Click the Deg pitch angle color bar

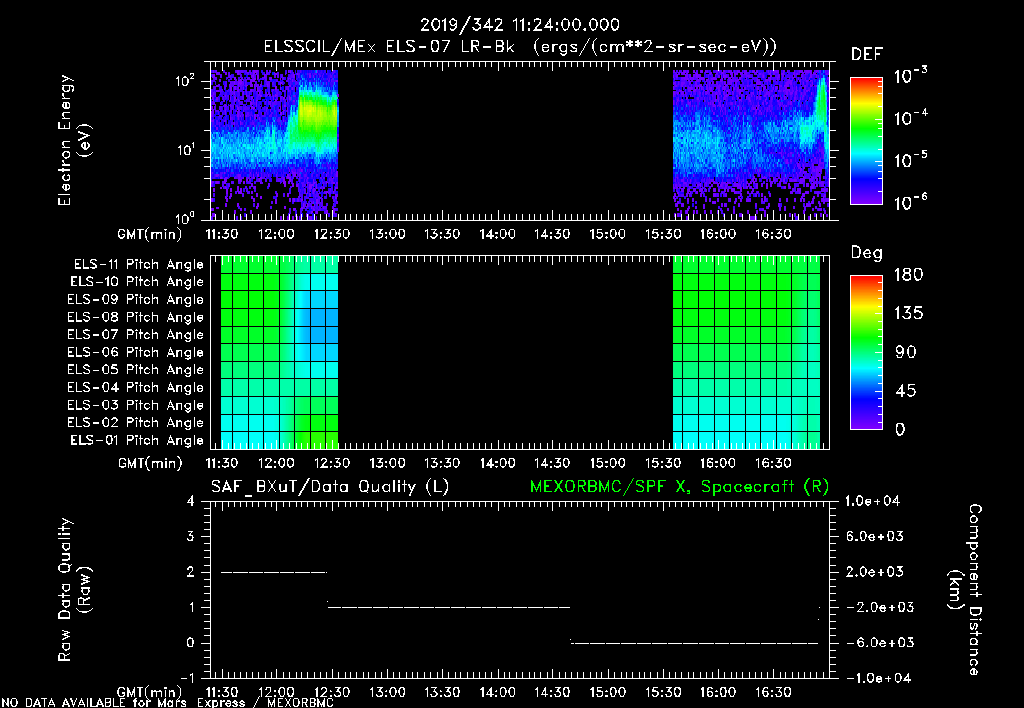click(866, 352)
